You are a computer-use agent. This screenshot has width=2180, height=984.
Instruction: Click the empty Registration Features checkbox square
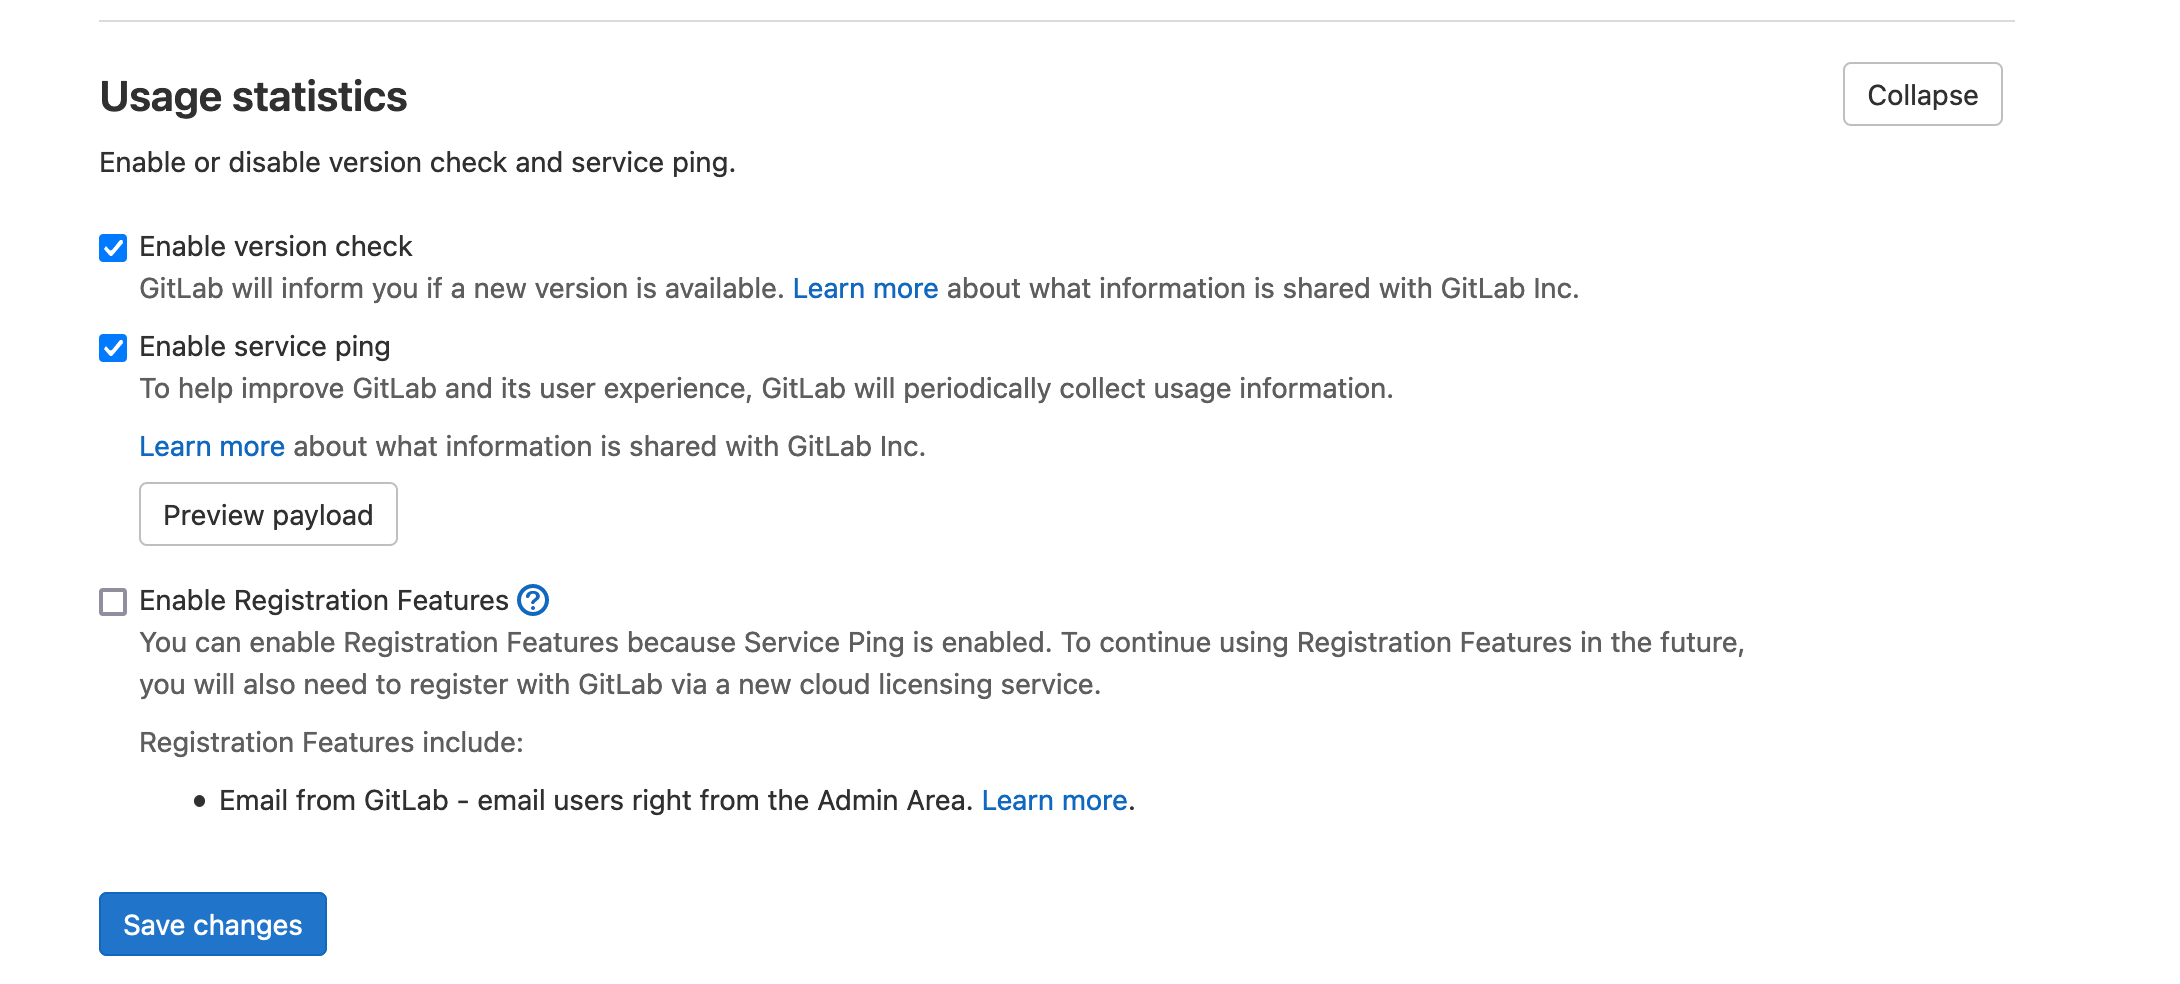113,600
